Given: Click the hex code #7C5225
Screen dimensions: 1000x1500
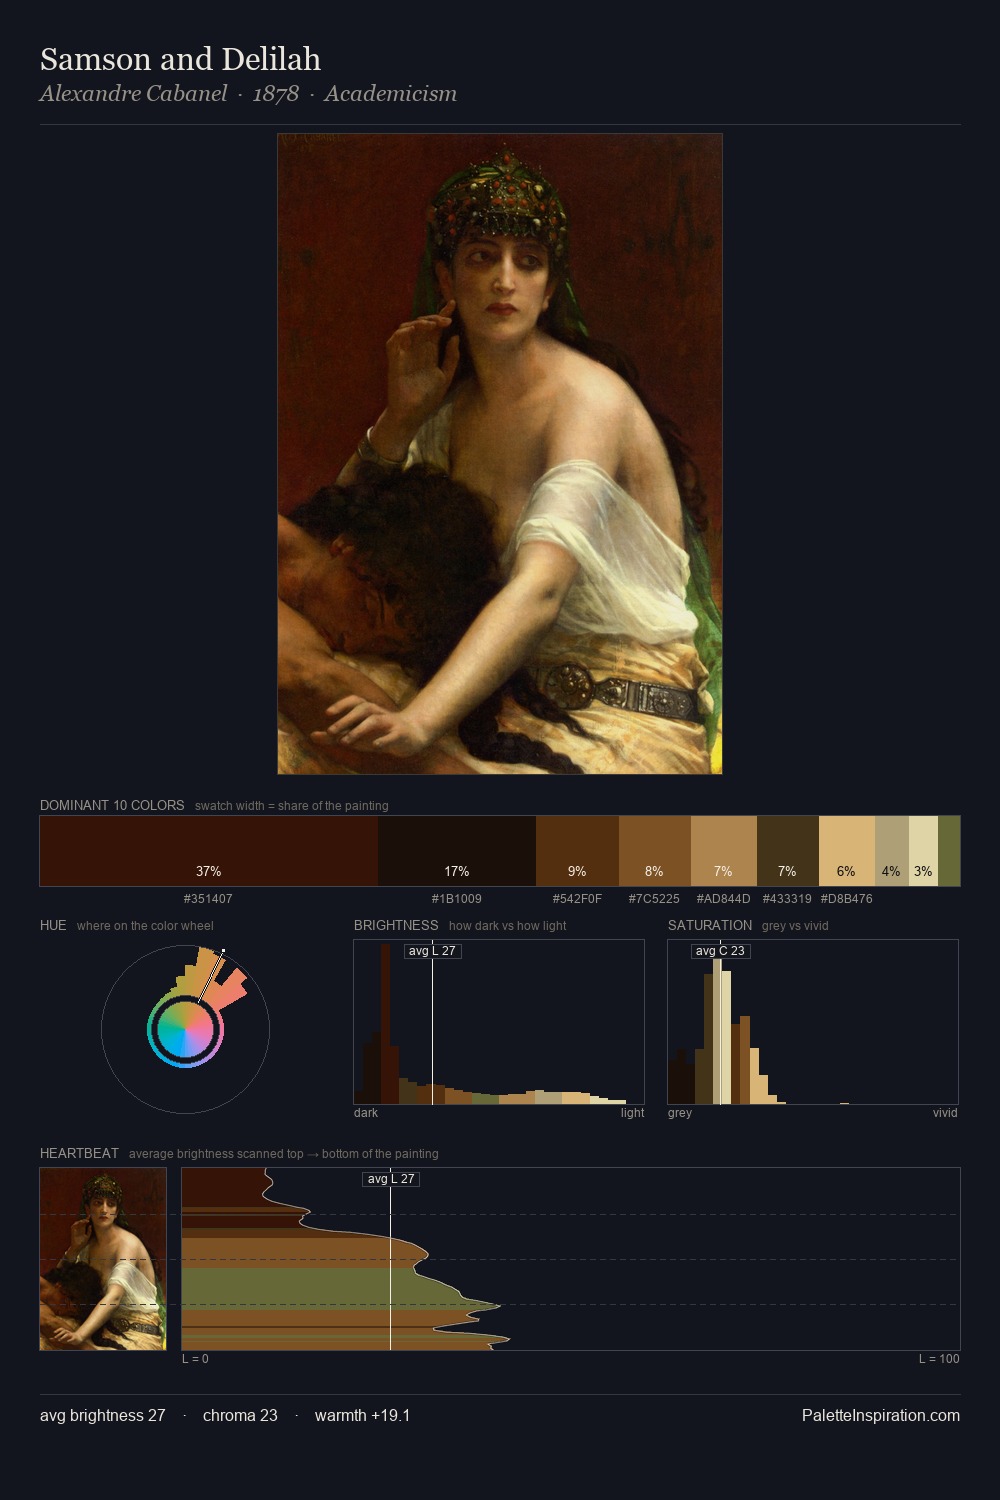Looking at the screenshot, I should coord(654,899).
